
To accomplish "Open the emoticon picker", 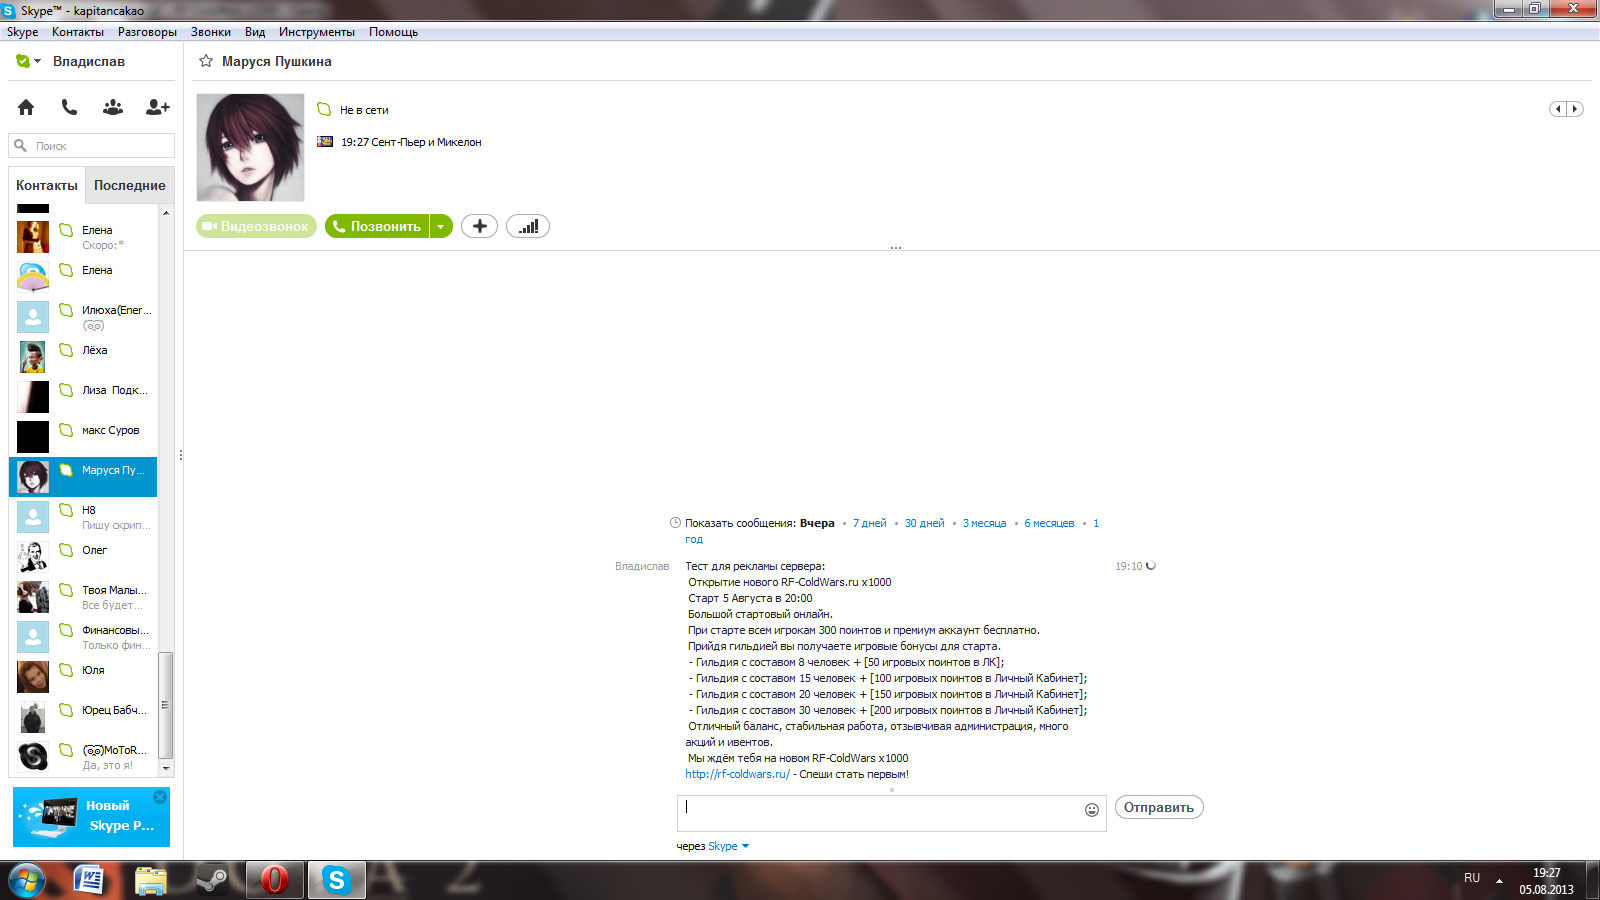I will pos(1092,810).
